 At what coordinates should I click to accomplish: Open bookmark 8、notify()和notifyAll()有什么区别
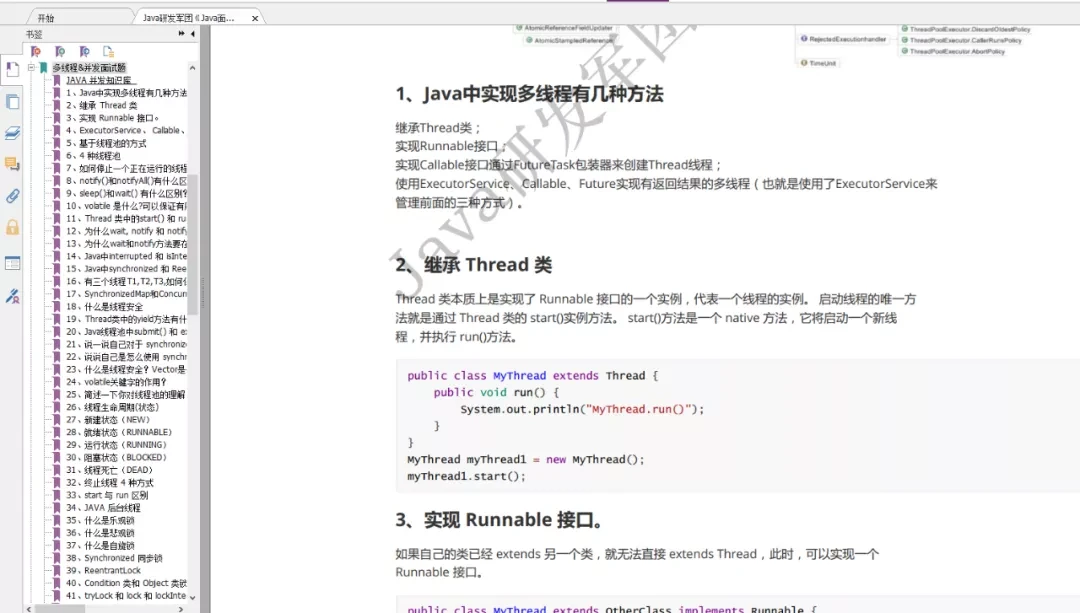tap(126, 180)
